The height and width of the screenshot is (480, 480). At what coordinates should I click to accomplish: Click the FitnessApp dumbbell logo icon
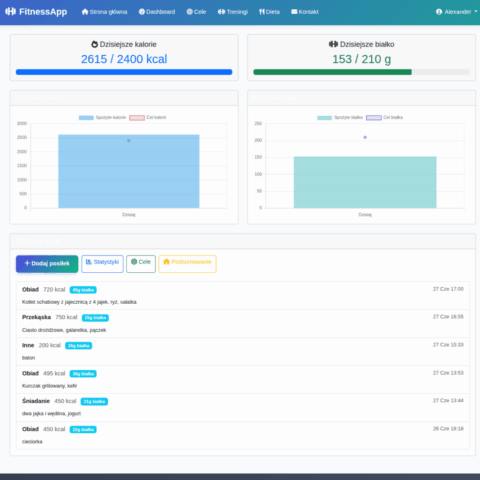tap(10, 12)
